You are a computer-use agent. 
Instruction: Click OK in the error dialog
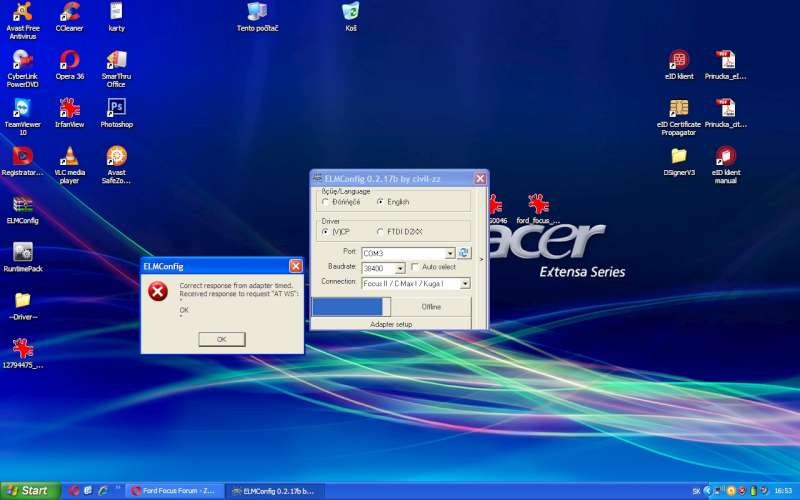coord(221,339)
